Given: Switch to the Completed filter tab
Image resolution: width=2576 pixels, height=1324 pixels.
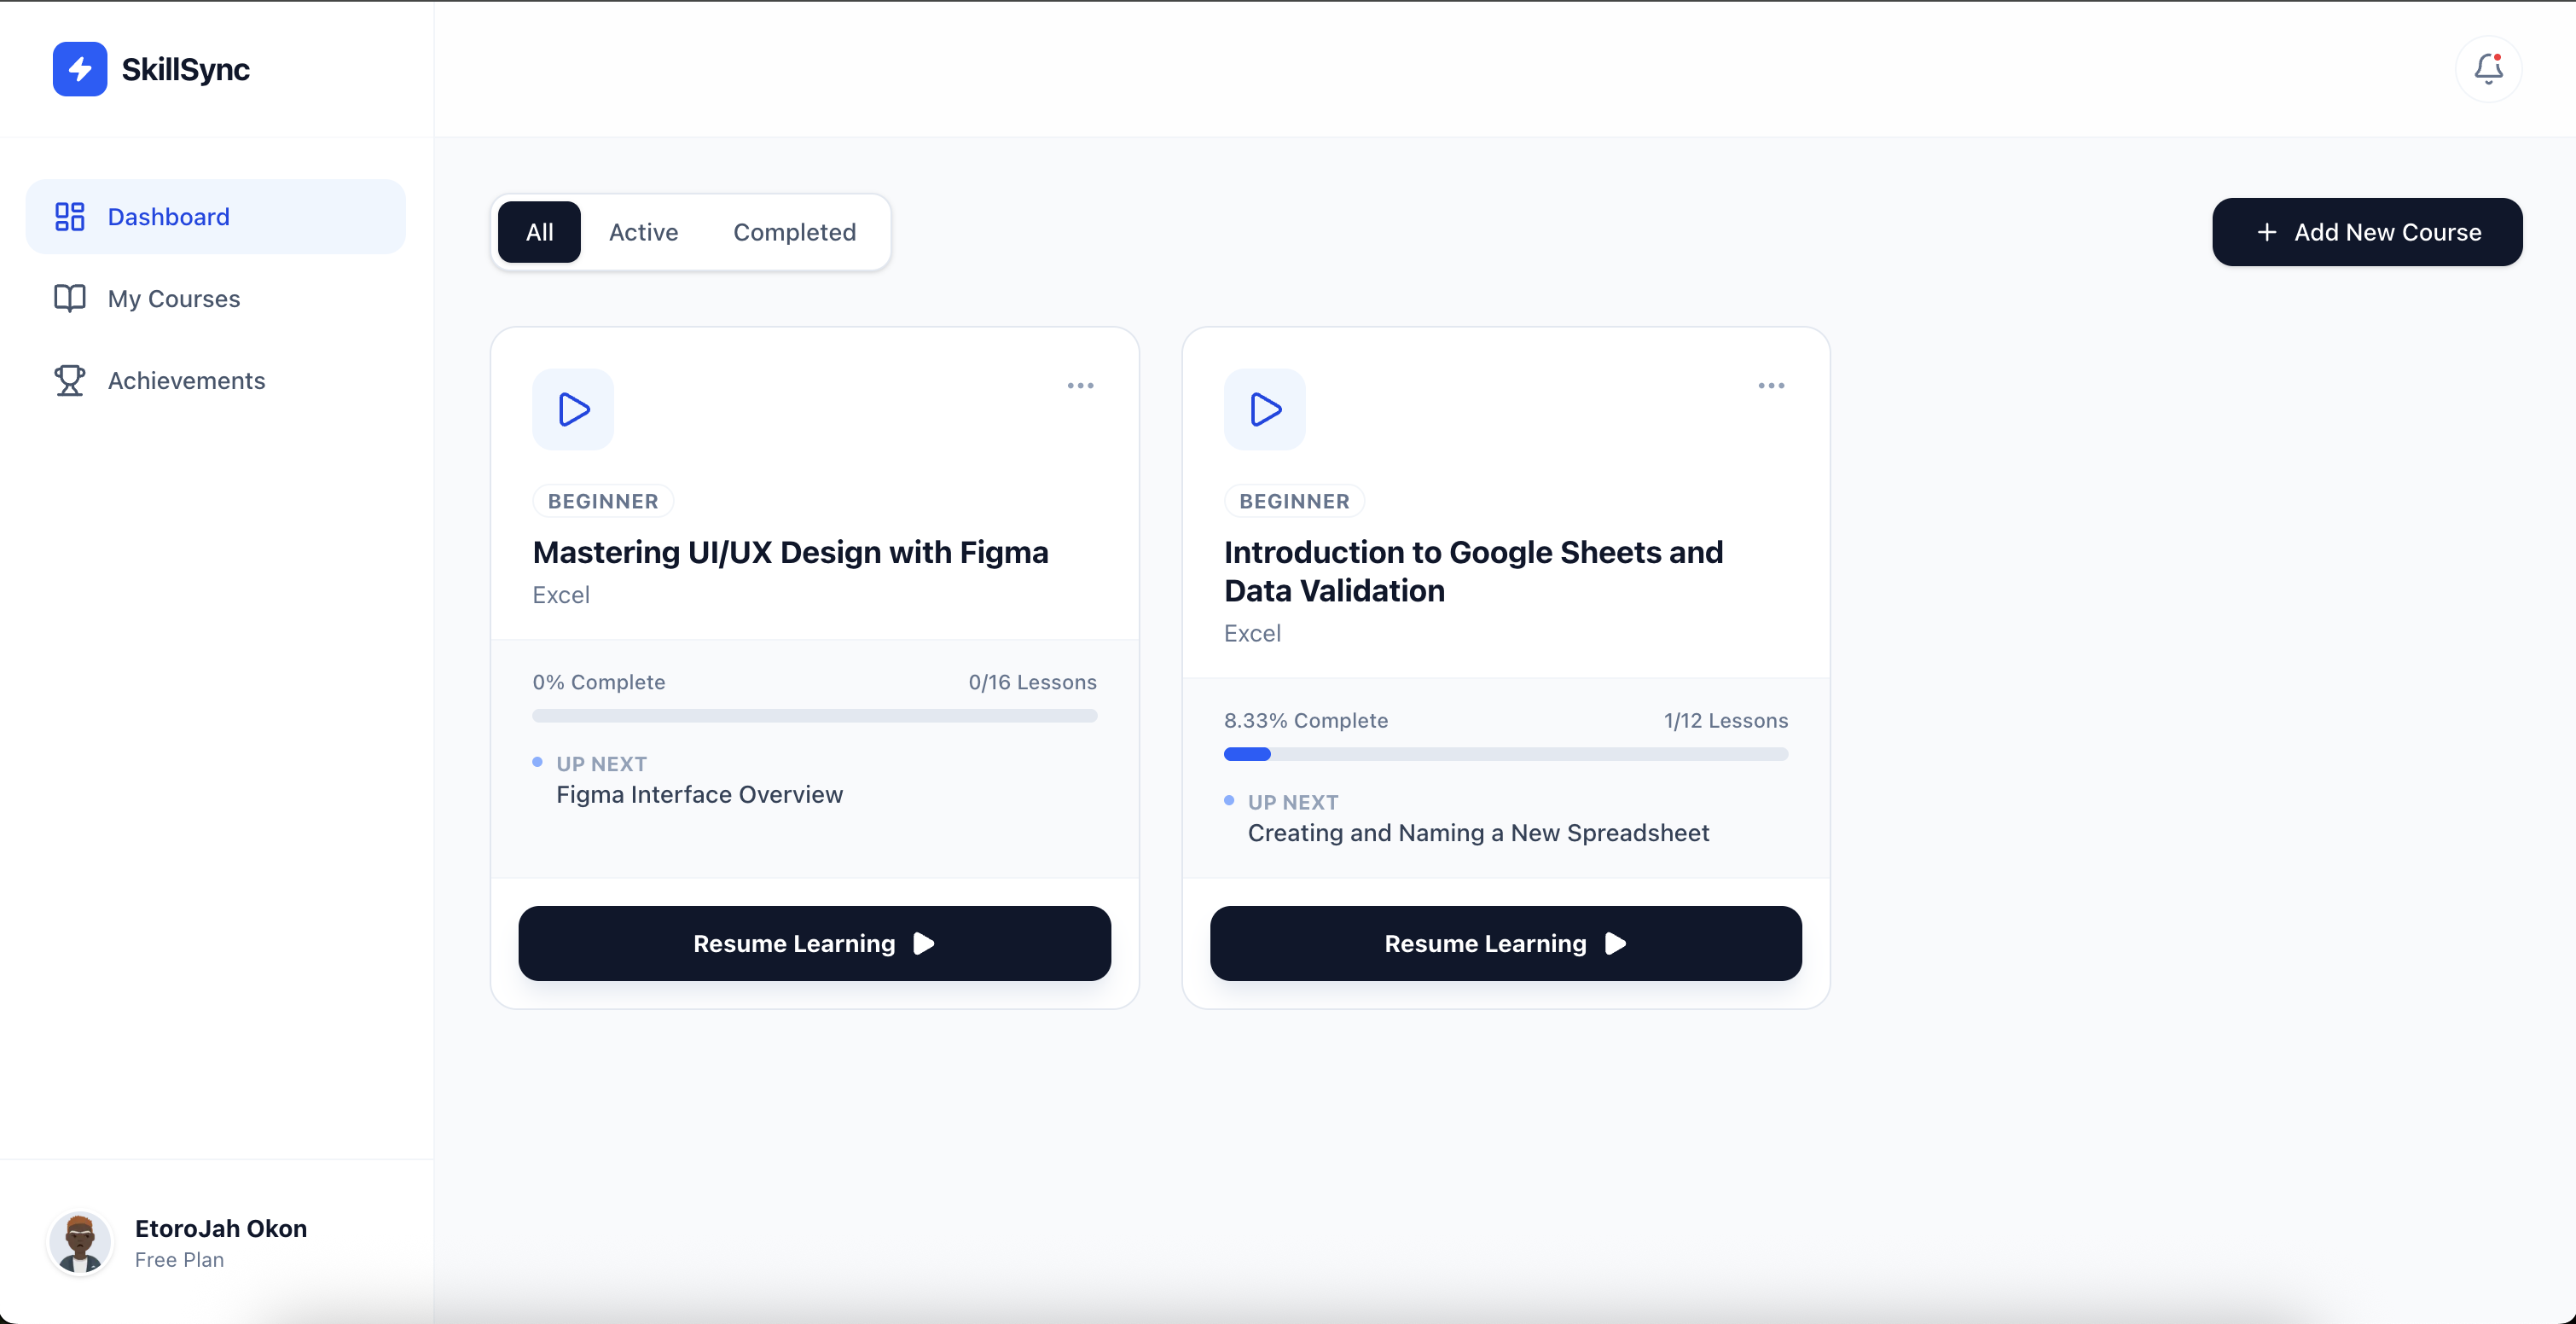Looking at the screenshot, I should (794, 232).
